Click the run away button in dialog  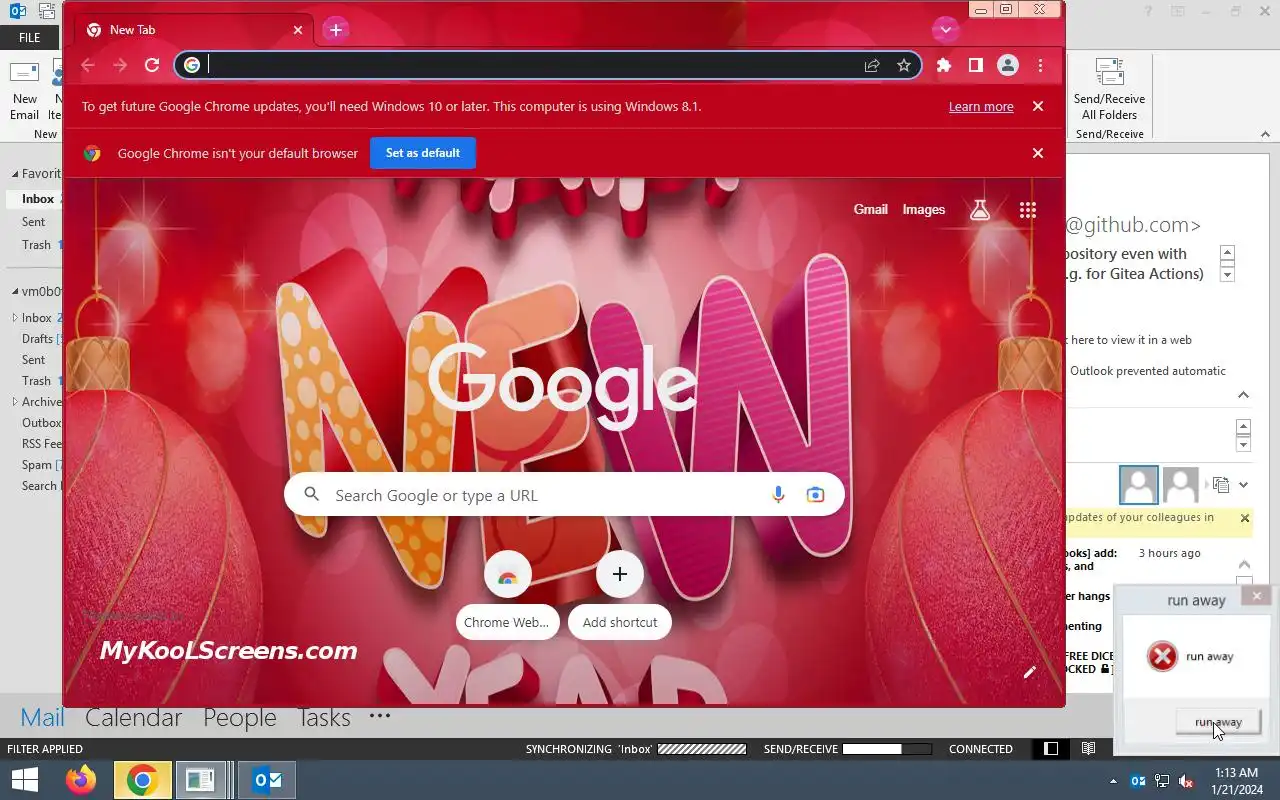(x=1218, y=722)
